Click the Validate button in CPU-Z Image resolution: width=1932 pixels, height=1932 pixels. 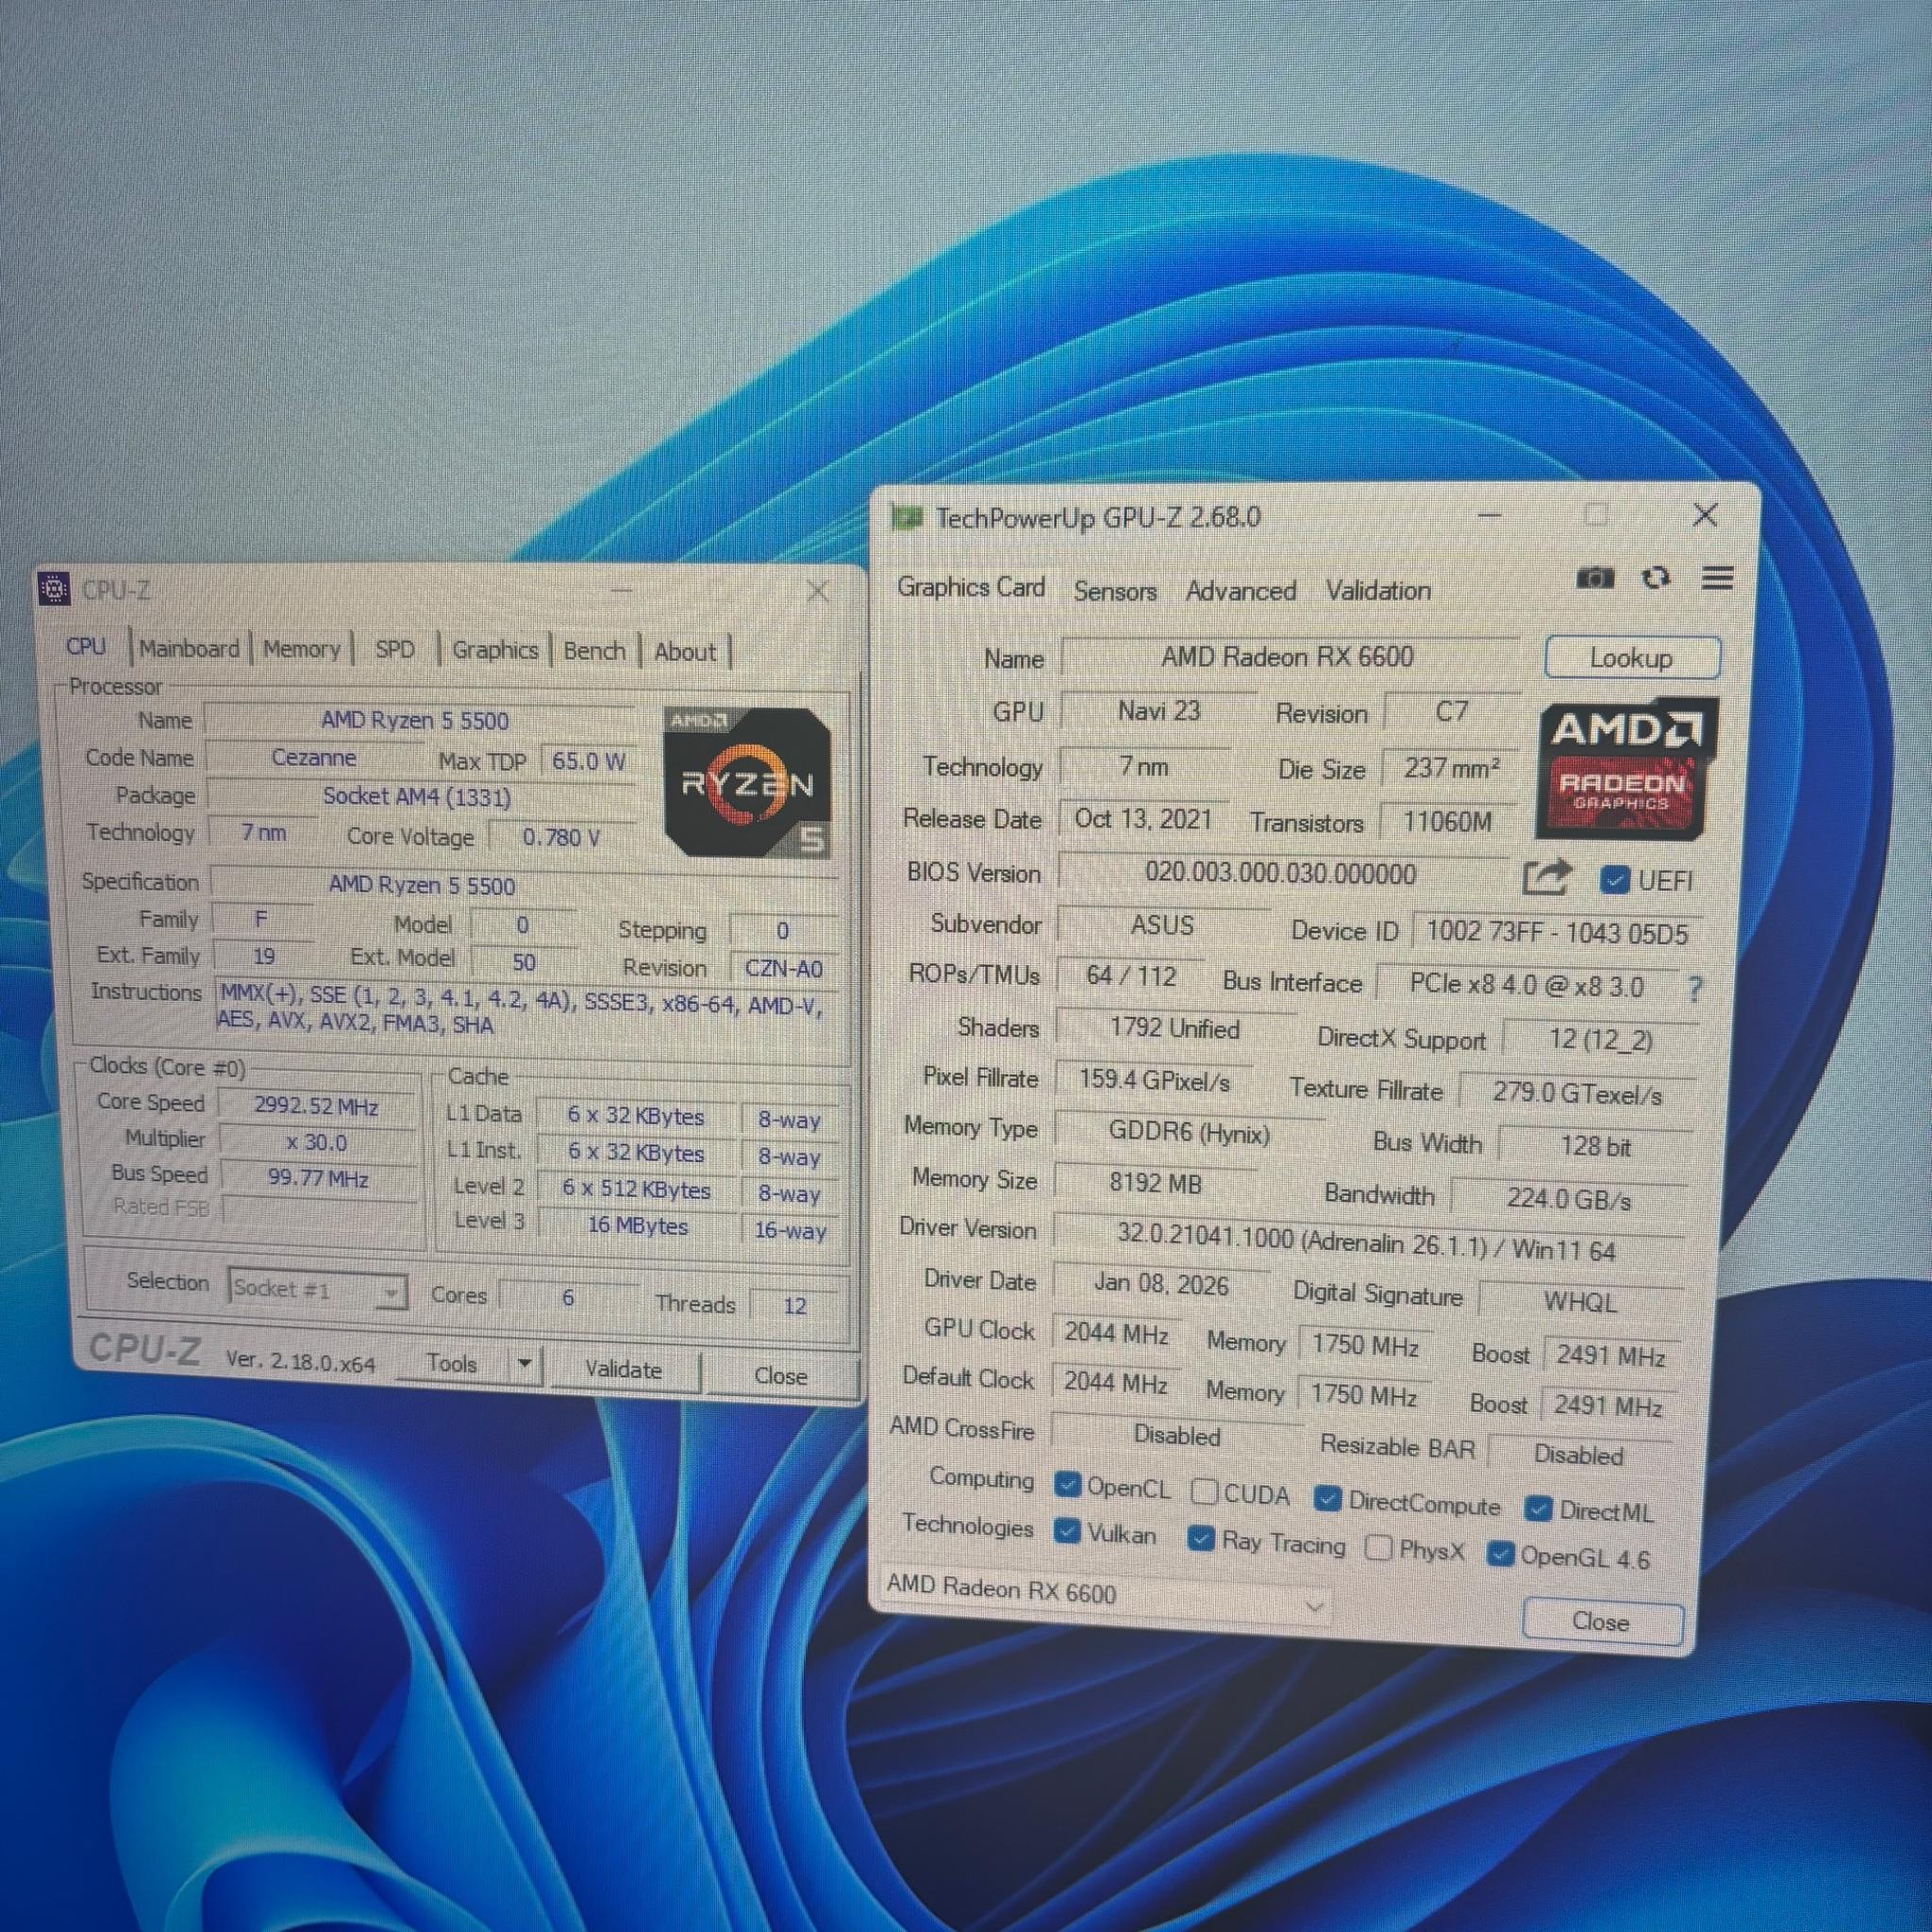point(623,1369)
